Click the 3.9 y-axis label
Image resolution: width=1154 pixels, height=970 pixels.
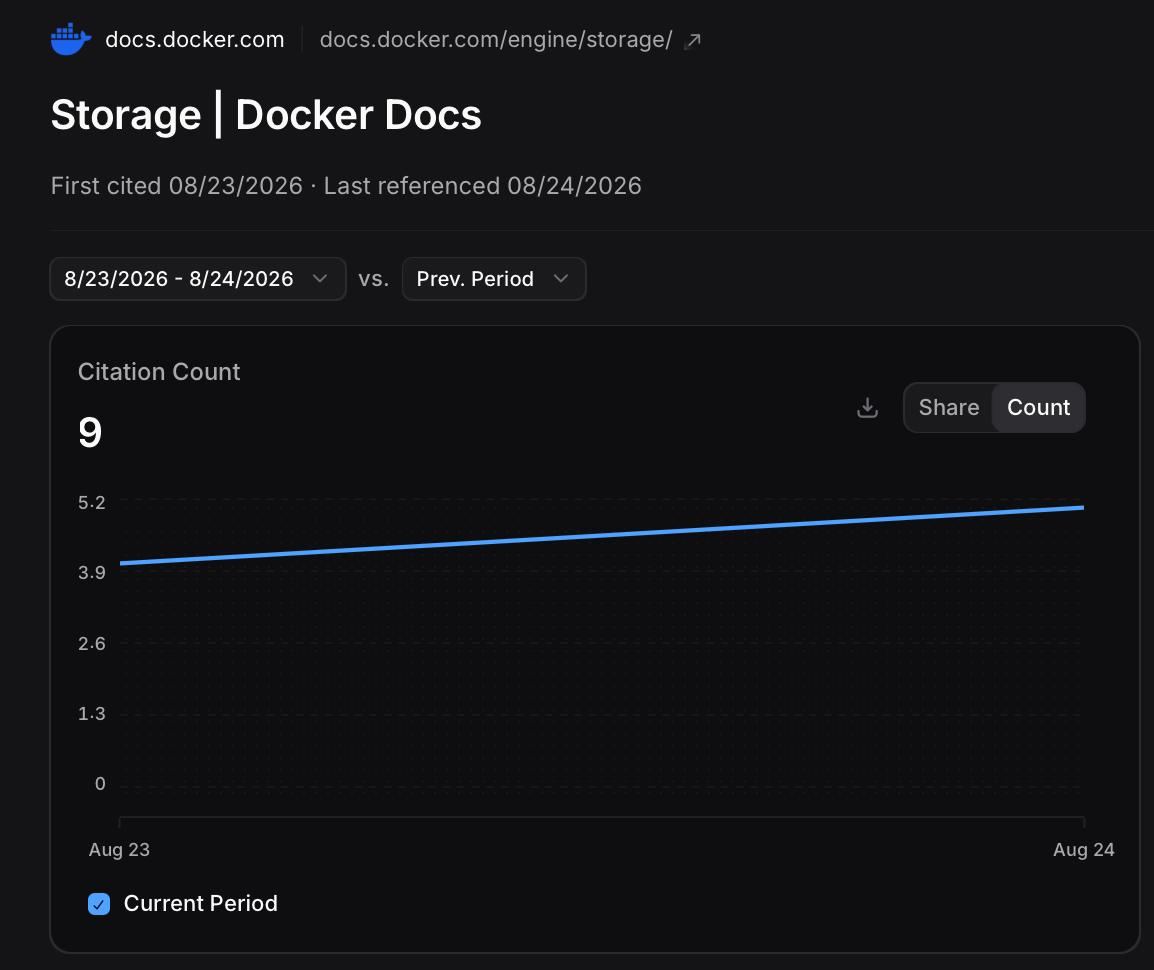[92, 573]
